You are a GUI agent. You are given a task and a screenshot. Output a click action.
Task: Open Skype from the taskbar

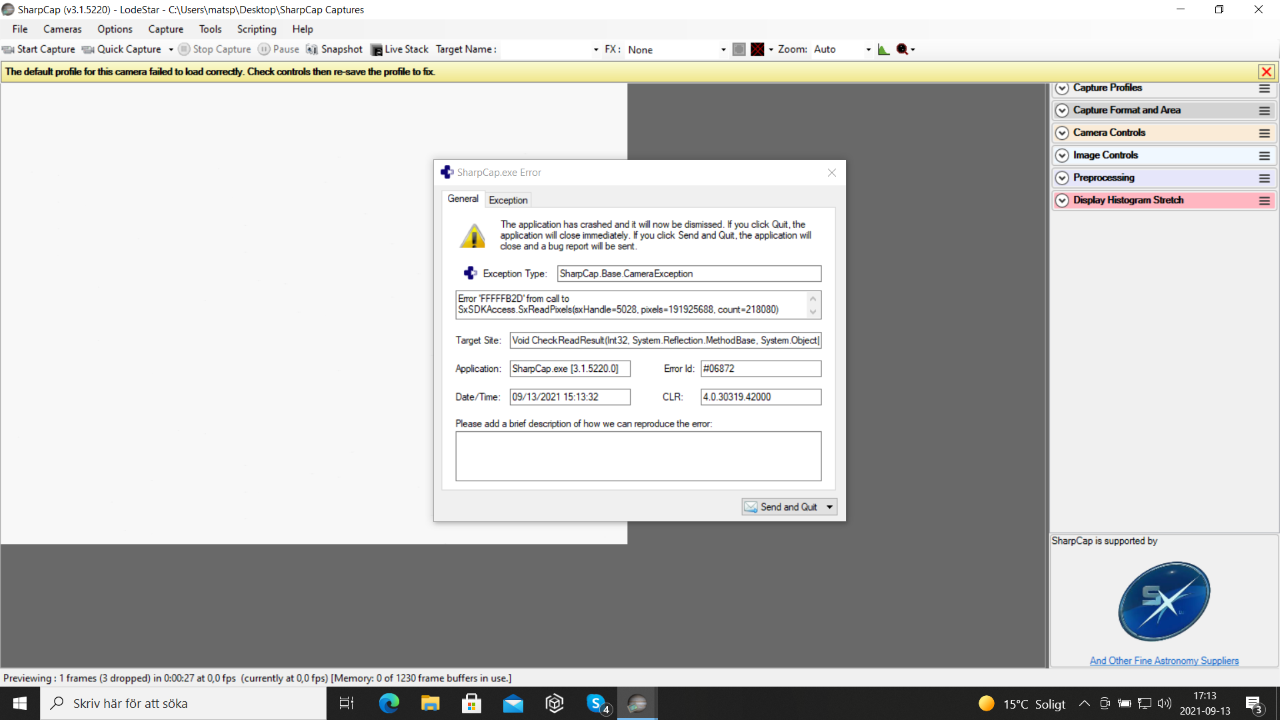pos(597,703)
